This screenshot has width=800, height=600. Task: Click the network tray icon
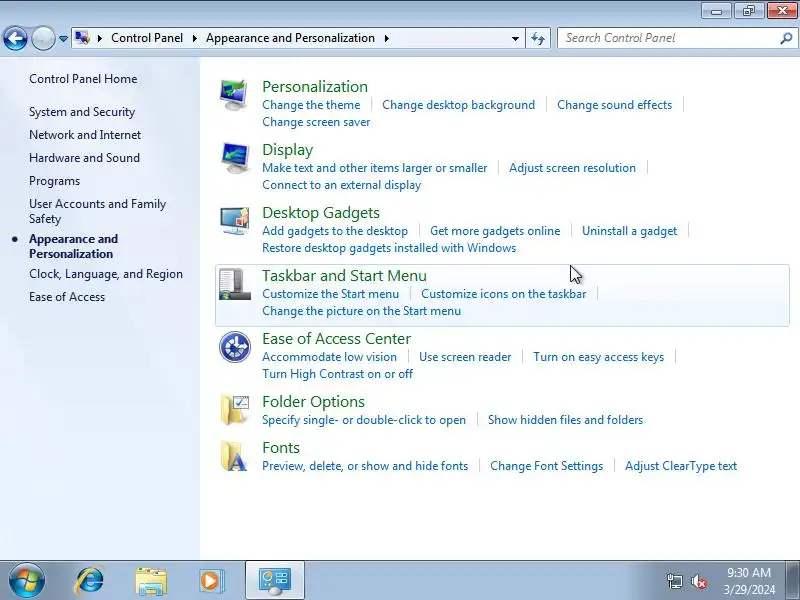(x=674, y=581)
